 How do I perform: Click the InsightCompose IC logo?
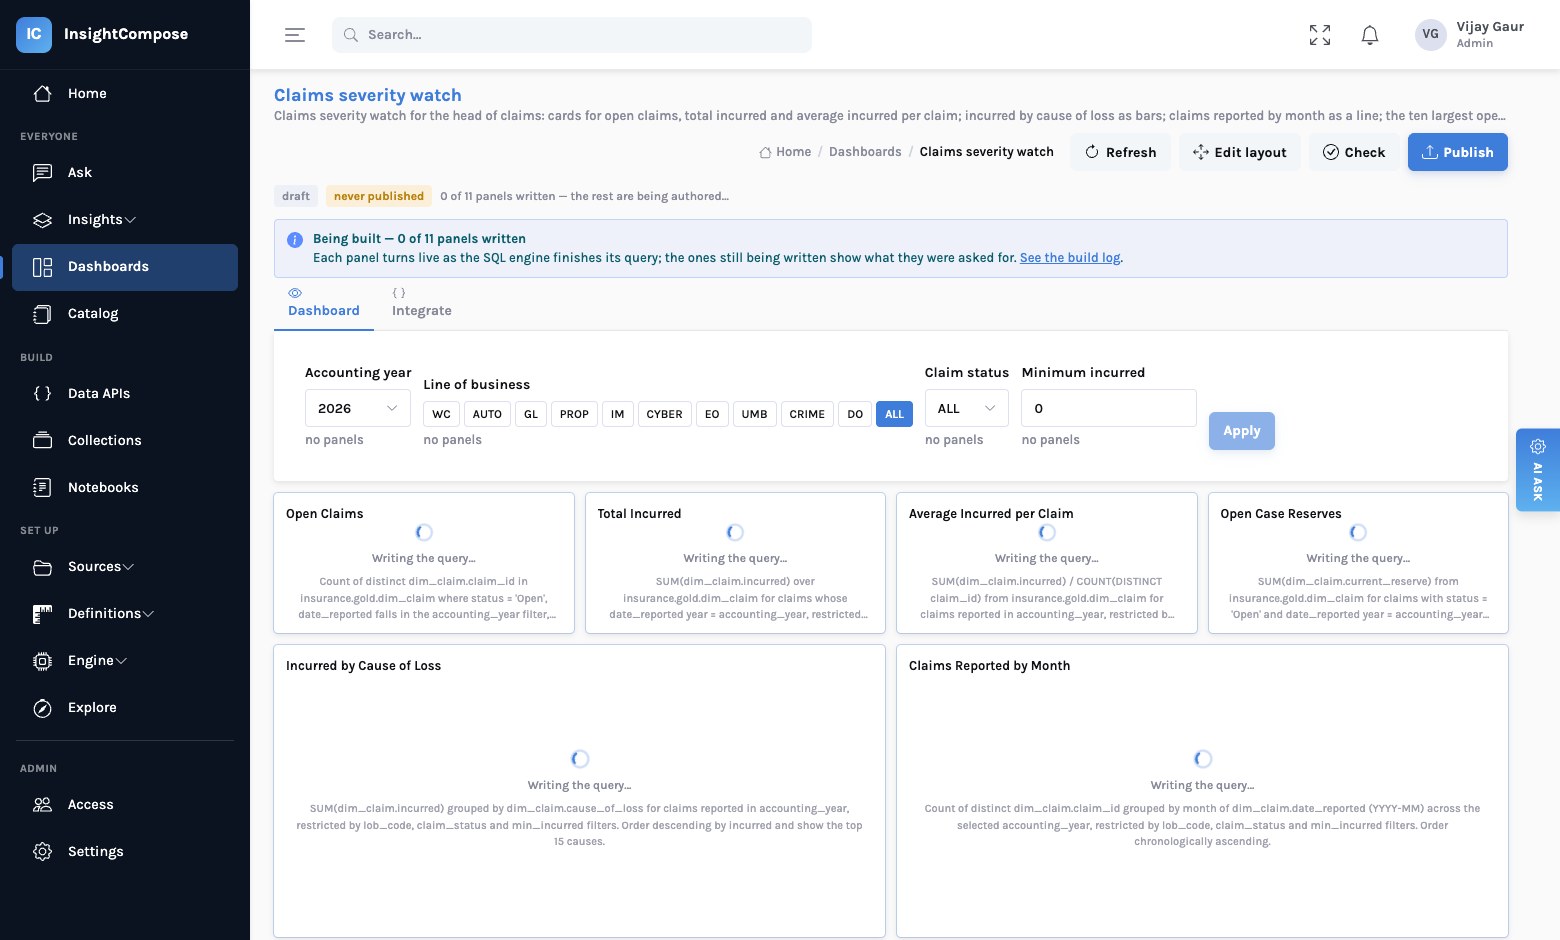33,34
